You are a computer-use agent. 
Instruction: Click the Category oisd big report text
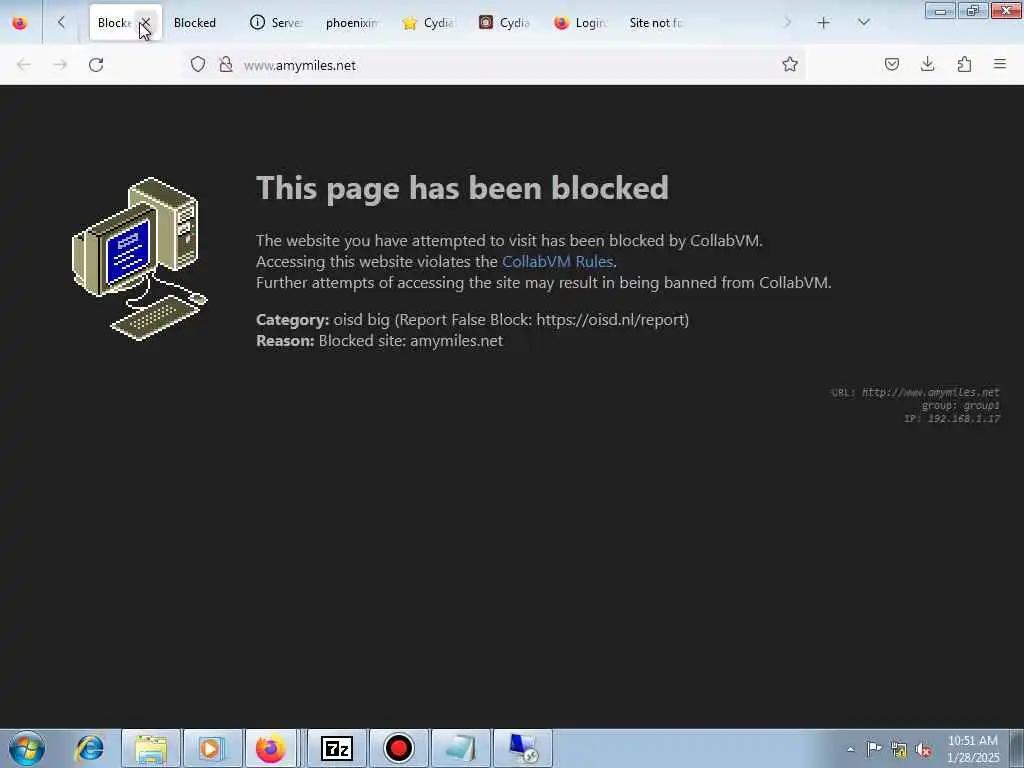pos(472,320)
